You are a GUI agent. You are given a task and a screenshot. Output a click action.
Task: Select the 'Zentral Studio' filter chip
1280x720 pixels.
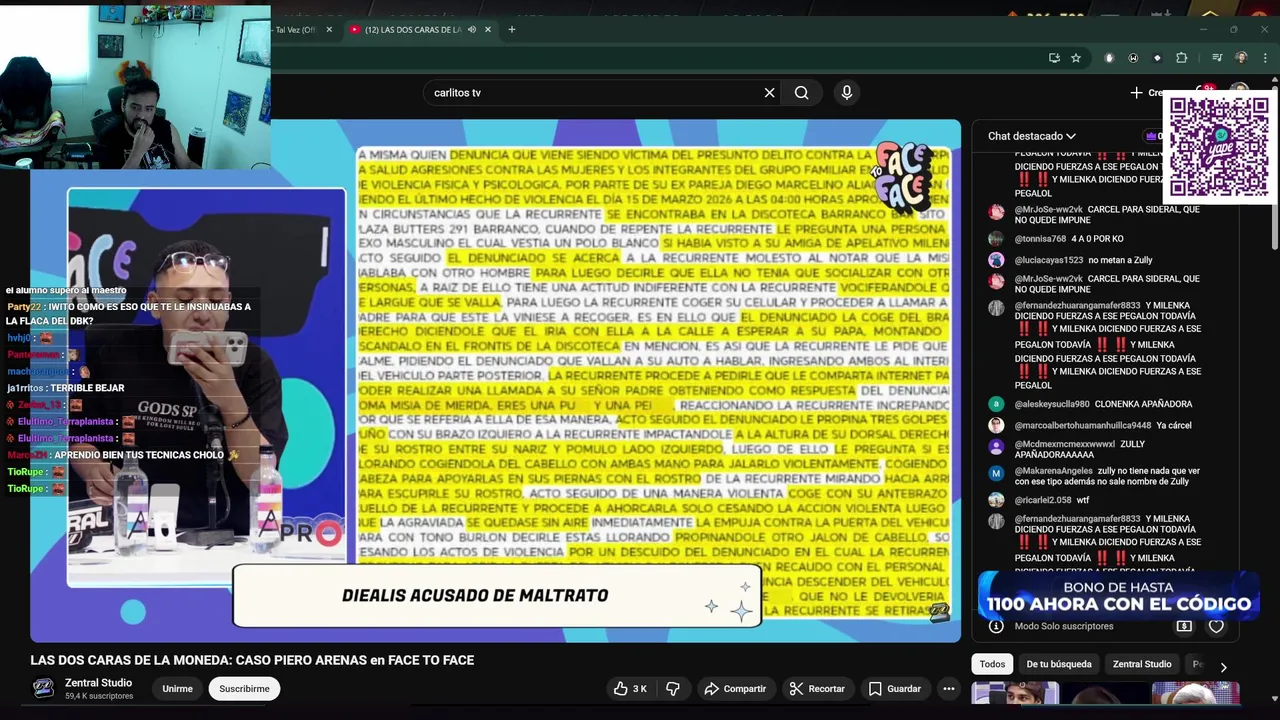1142,664
